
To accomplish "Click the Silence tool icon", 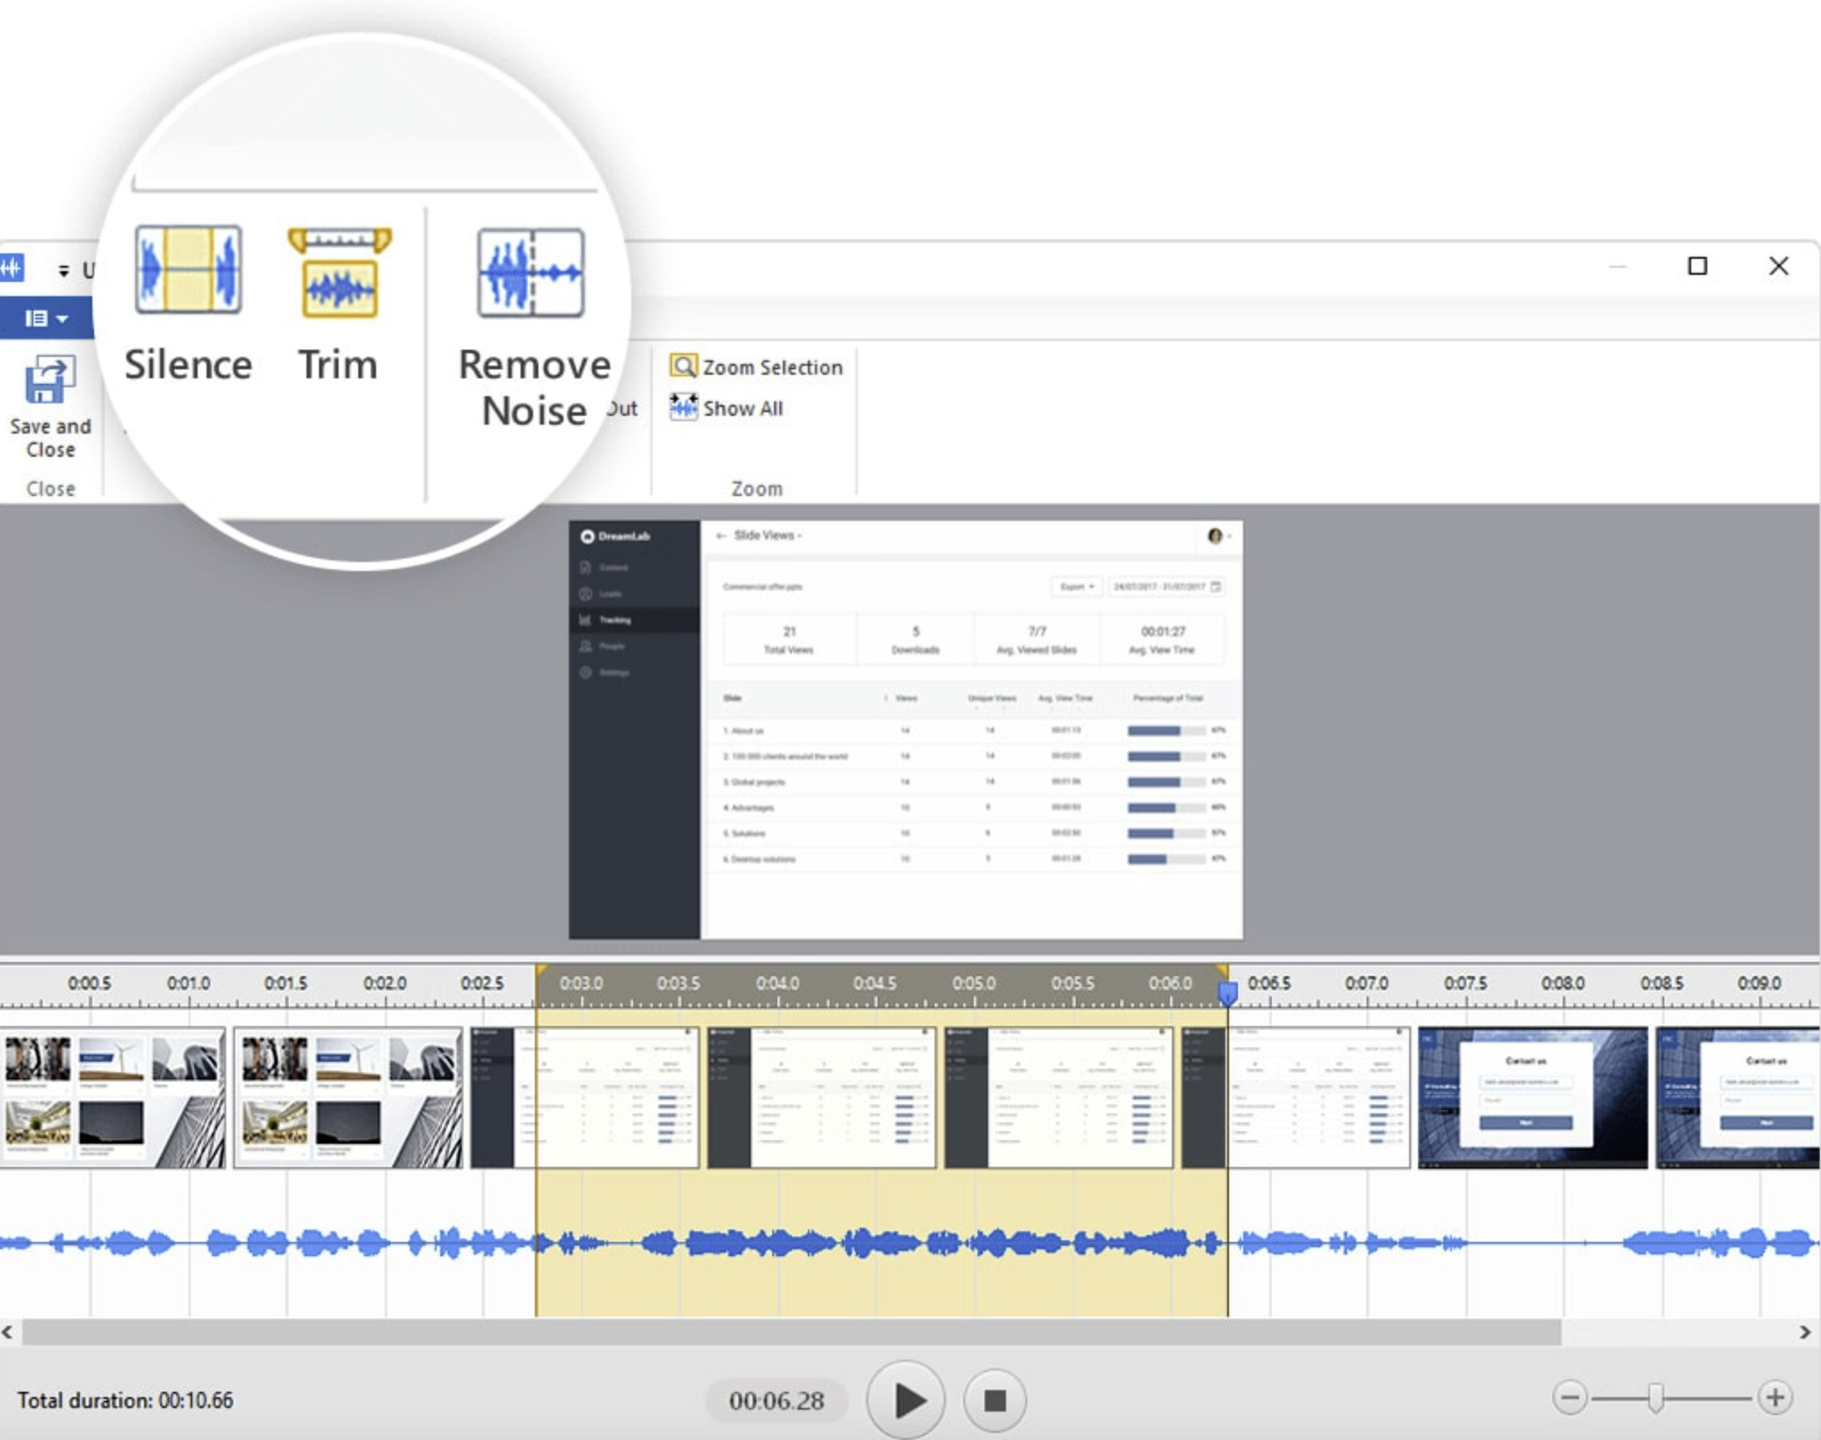I will [x=188, y=270].
